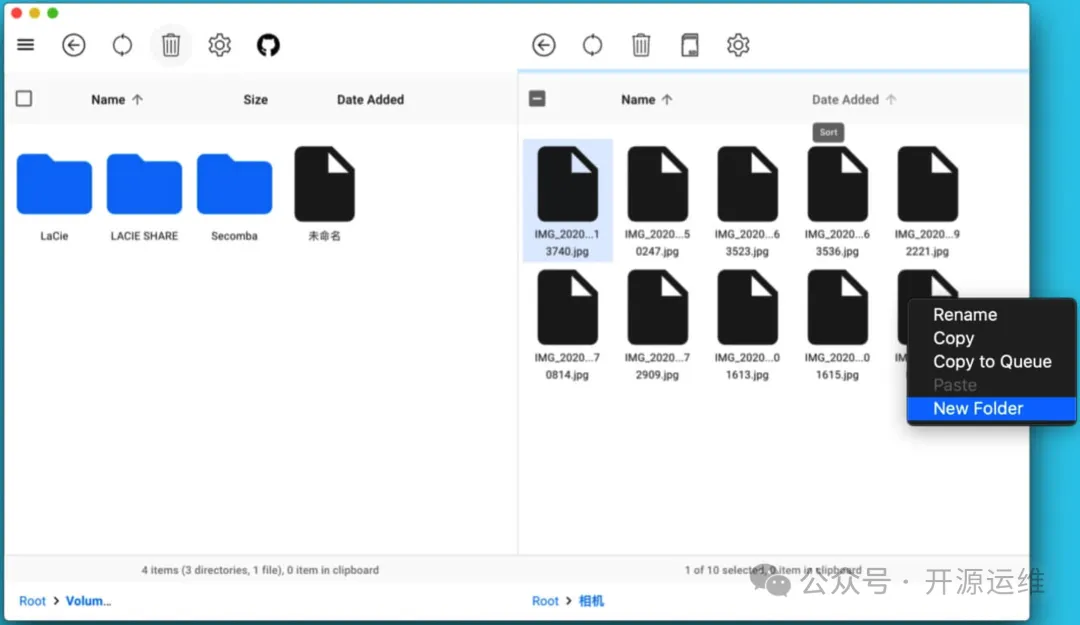Click the left pane trash delete icon

point(171,45)
